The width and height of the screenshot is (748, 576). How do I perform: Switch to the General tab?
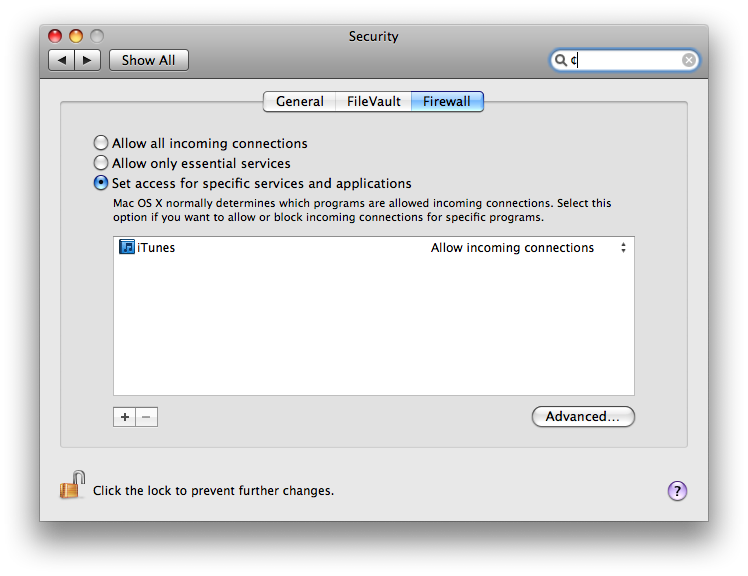point(300,102)
